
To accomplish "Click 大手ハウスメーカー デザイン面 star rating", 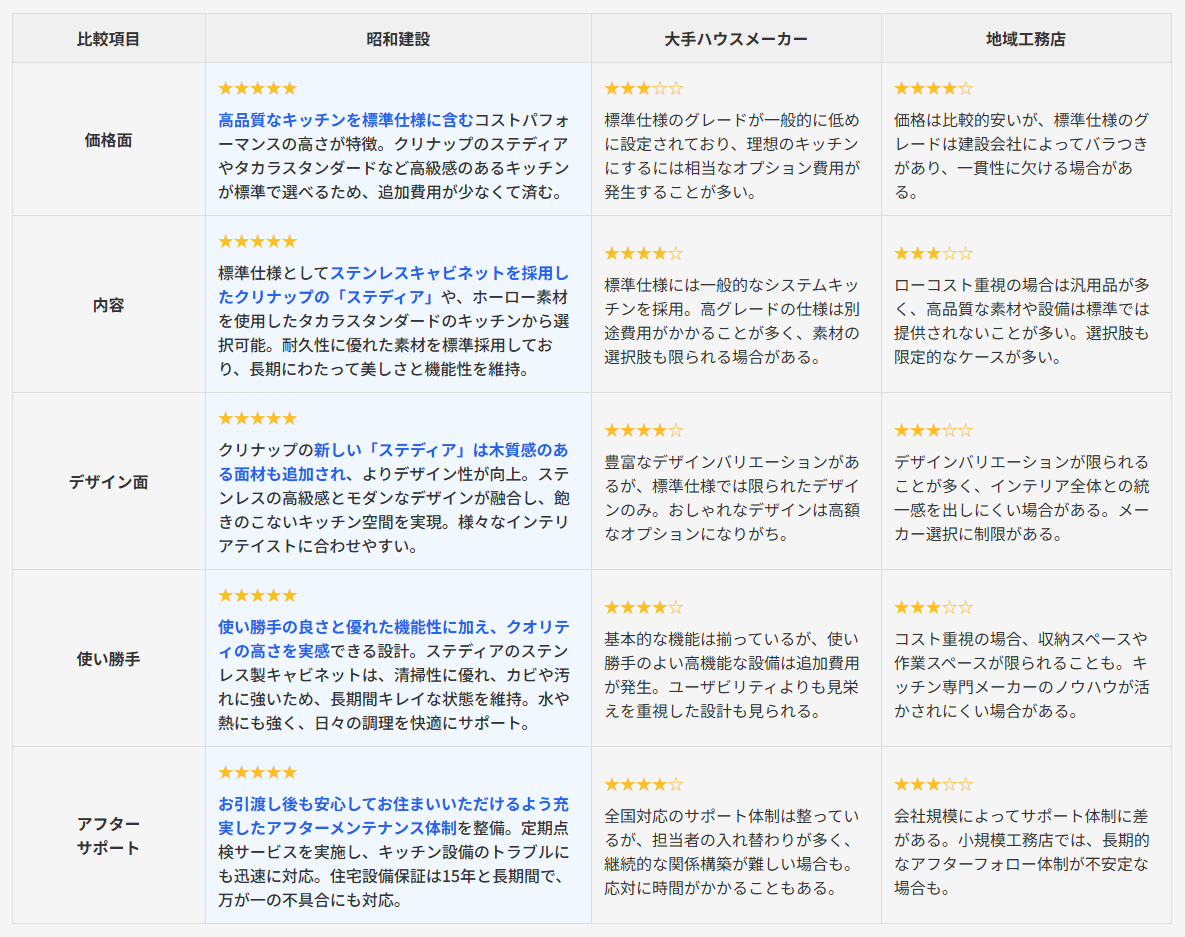I will [643, 431].
